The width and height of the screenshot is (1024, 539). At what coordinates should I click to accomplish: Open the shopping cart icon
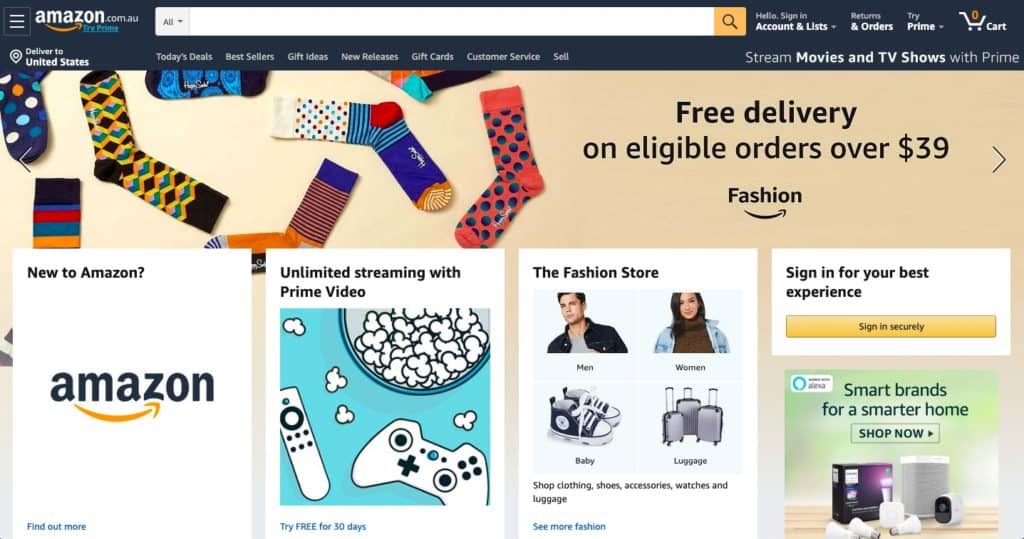pos(982,22)
